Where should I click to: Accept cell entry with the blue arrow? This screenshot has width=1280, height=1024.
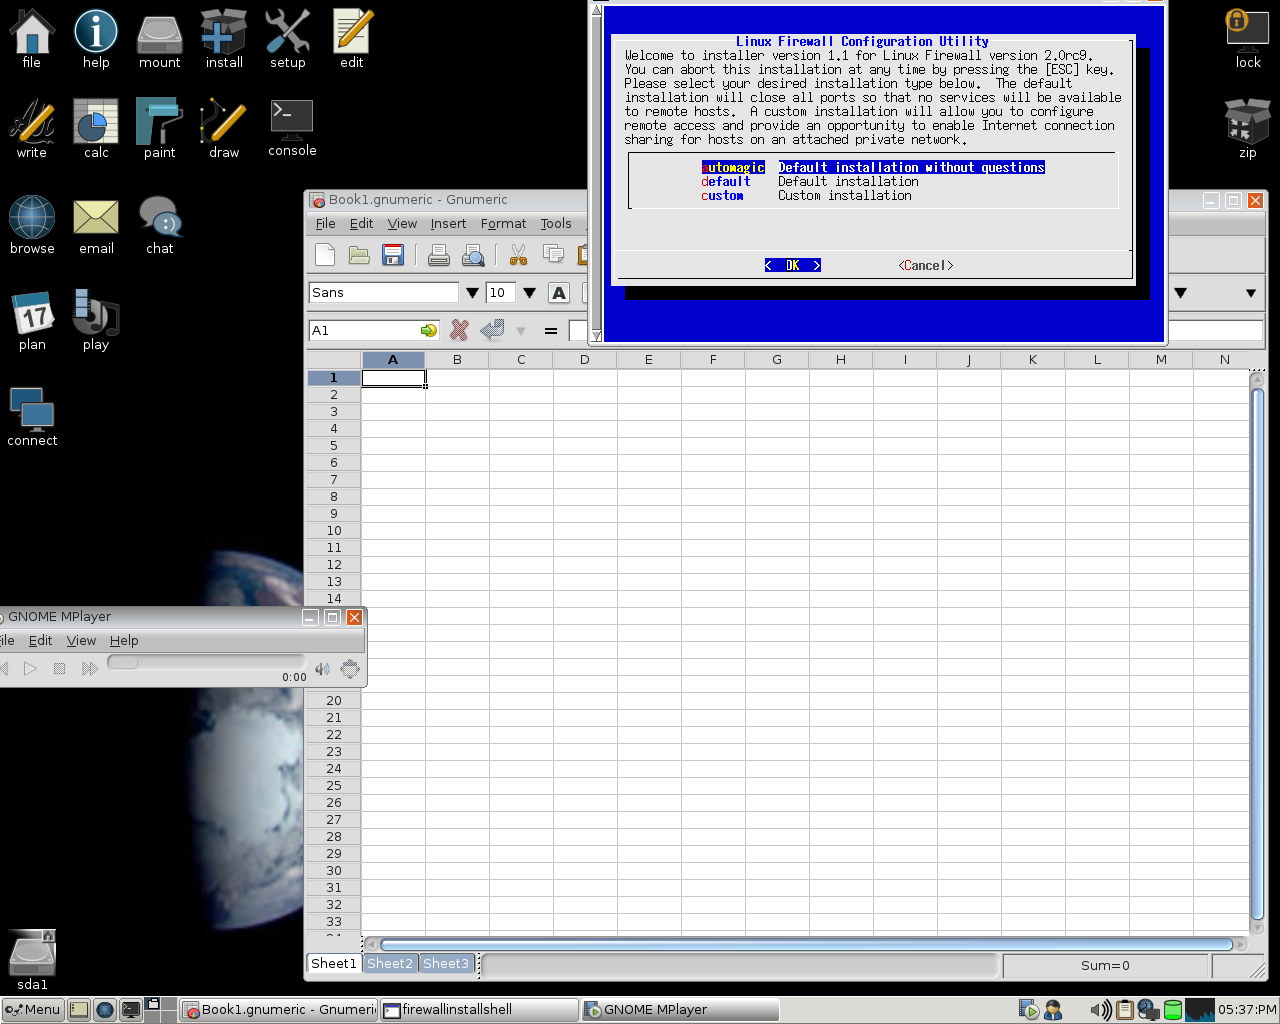pos(491,330)
